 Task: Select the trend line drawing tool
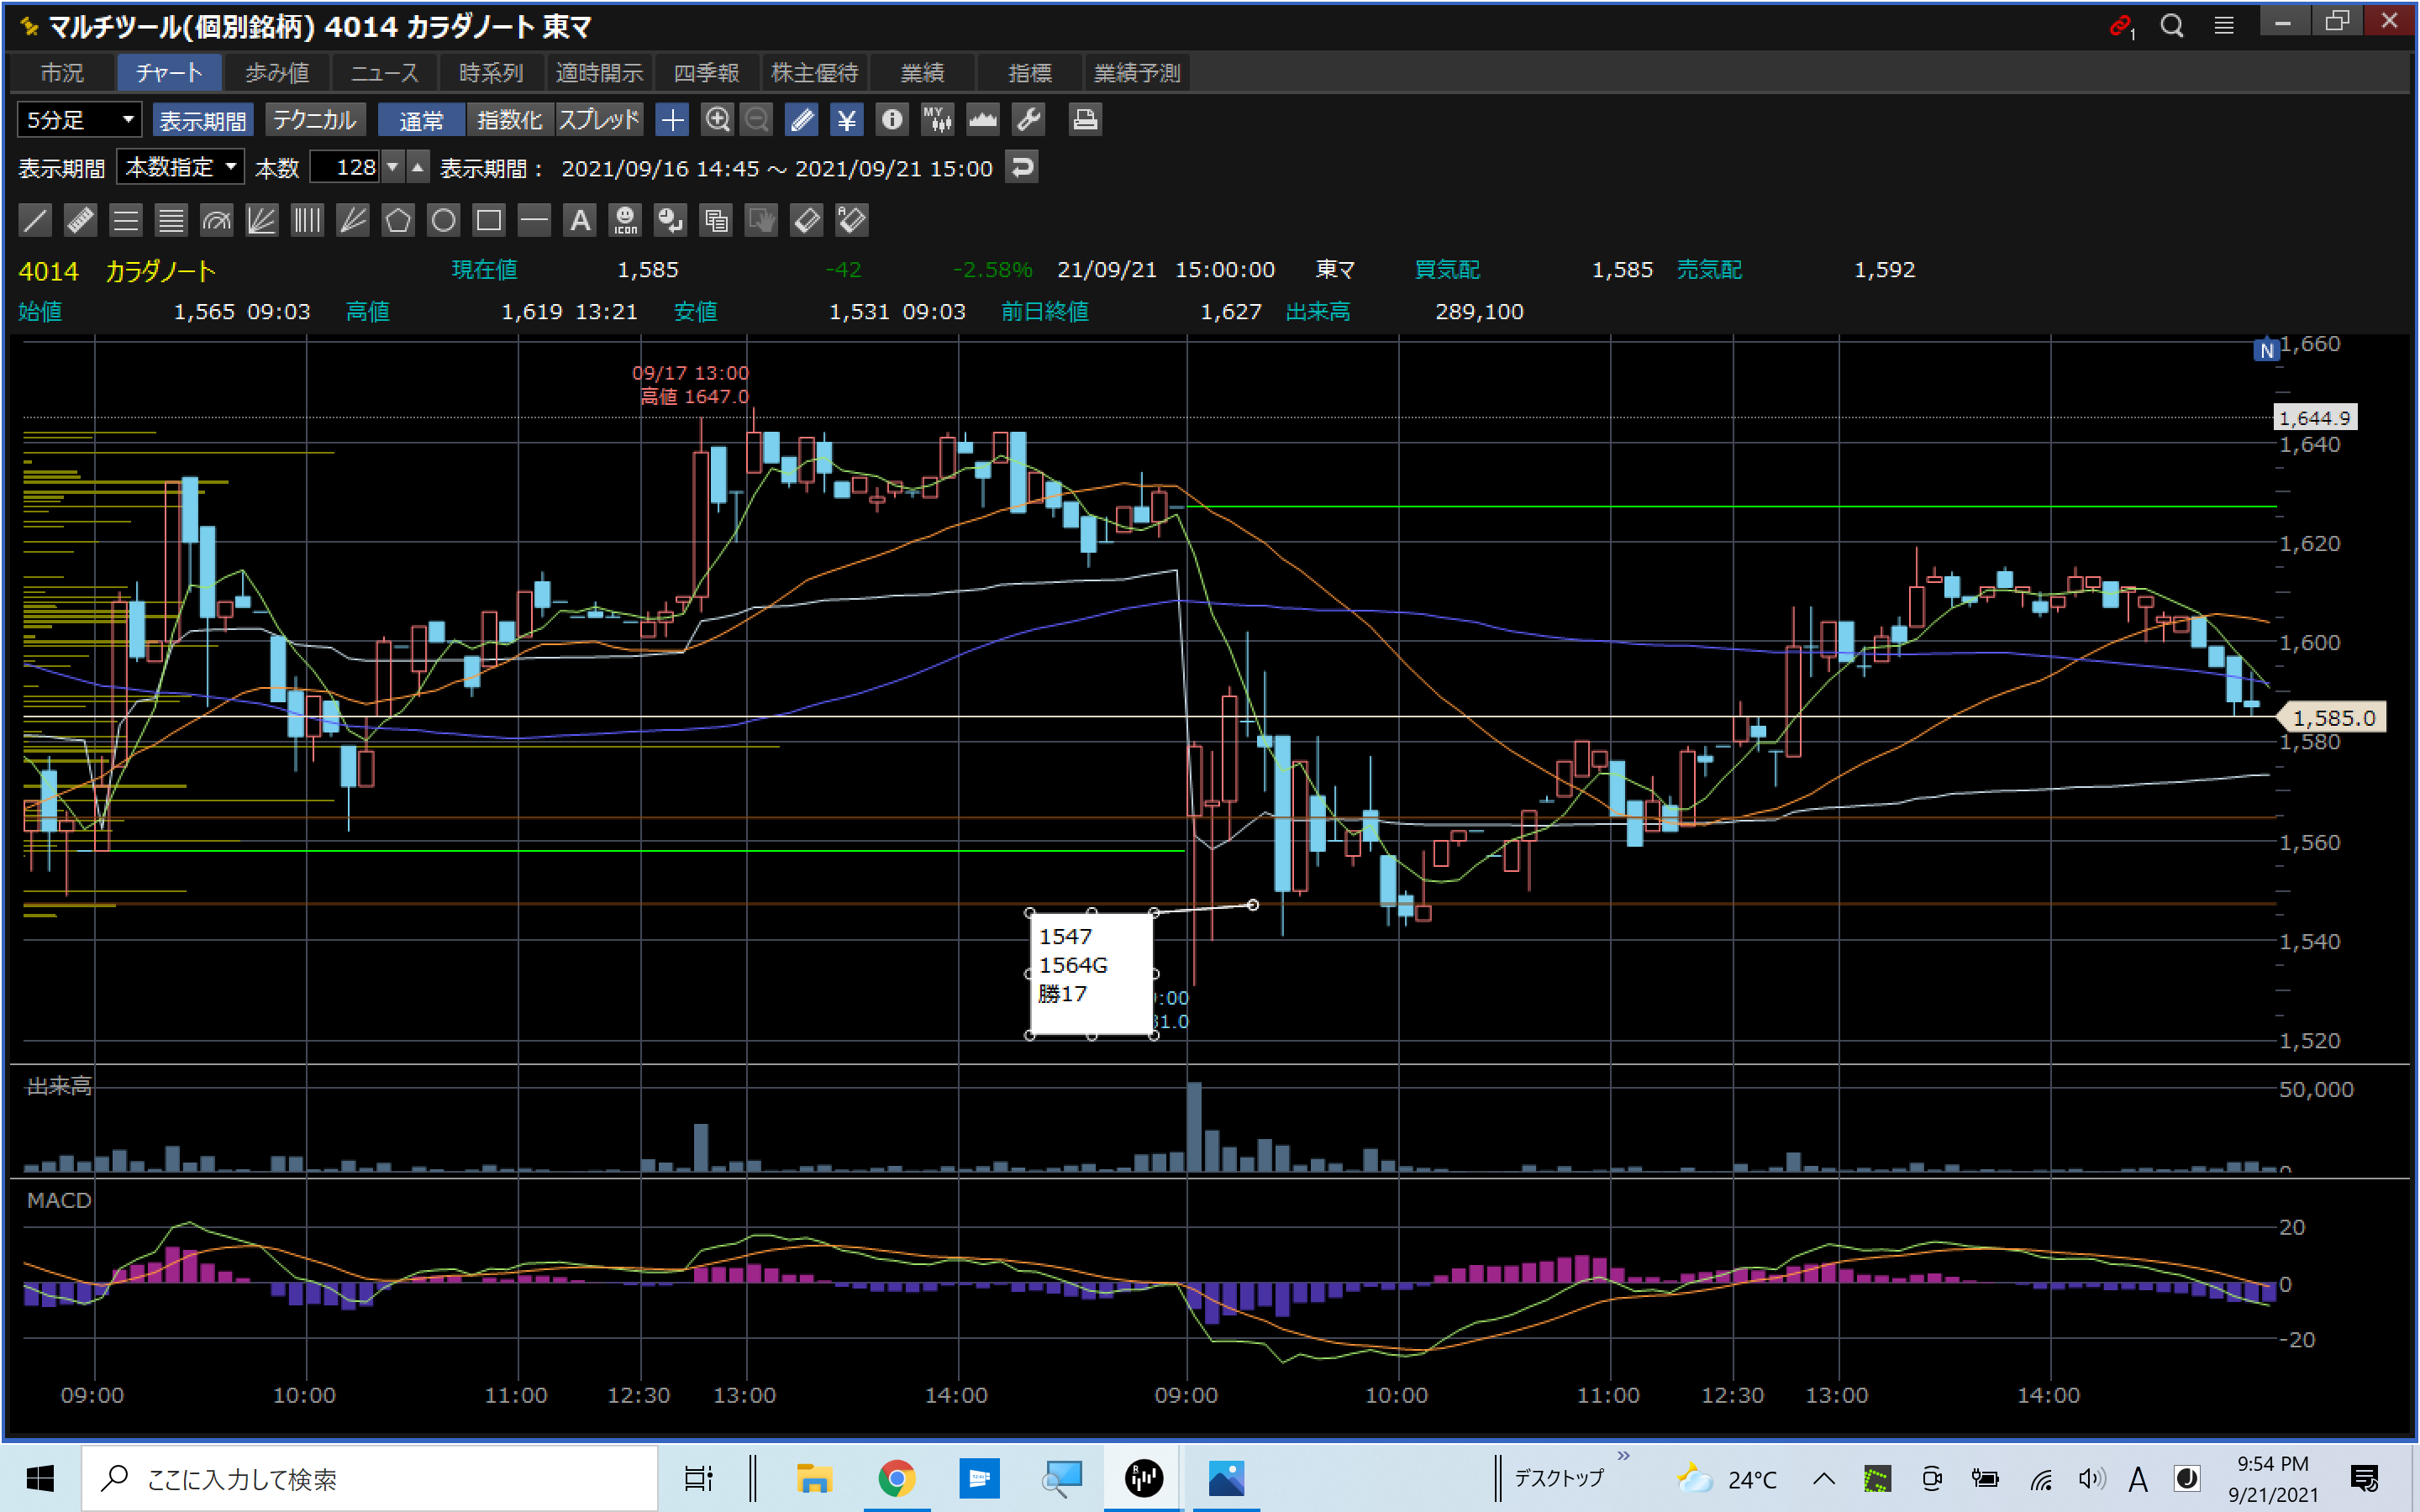[35, 220]
